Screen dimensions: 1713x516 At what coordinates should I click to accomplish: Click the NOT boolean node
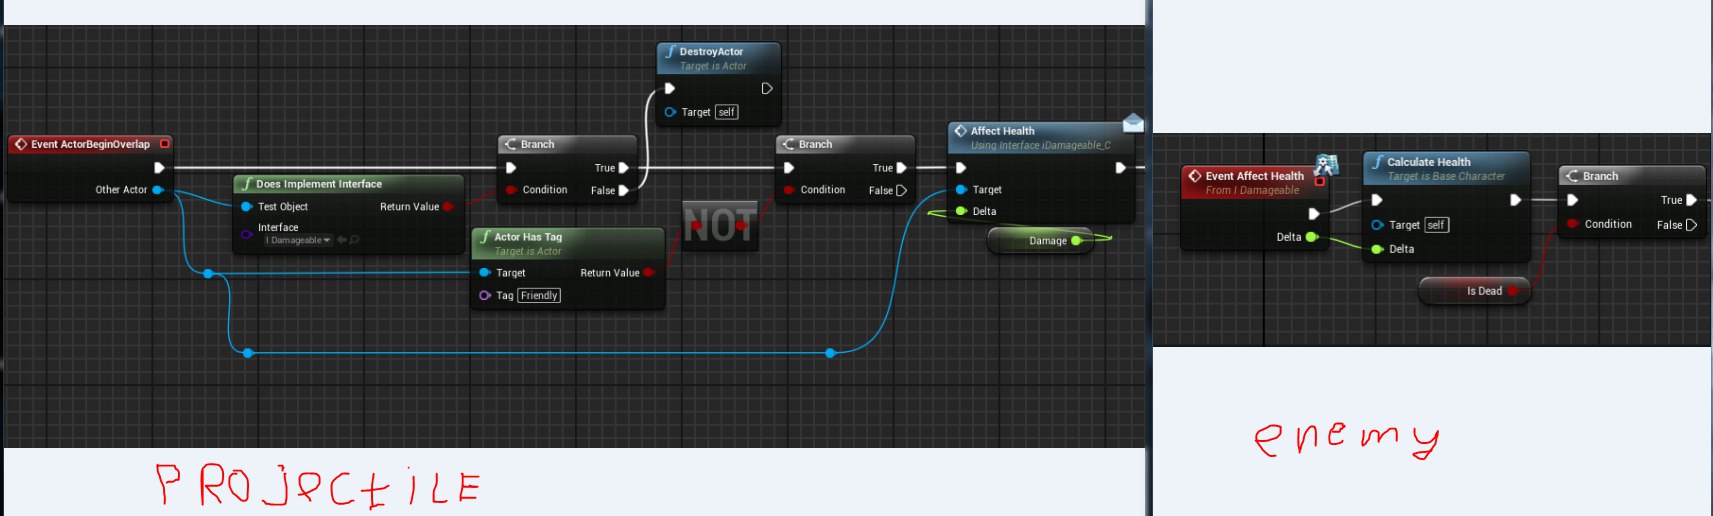pos(719,225)
